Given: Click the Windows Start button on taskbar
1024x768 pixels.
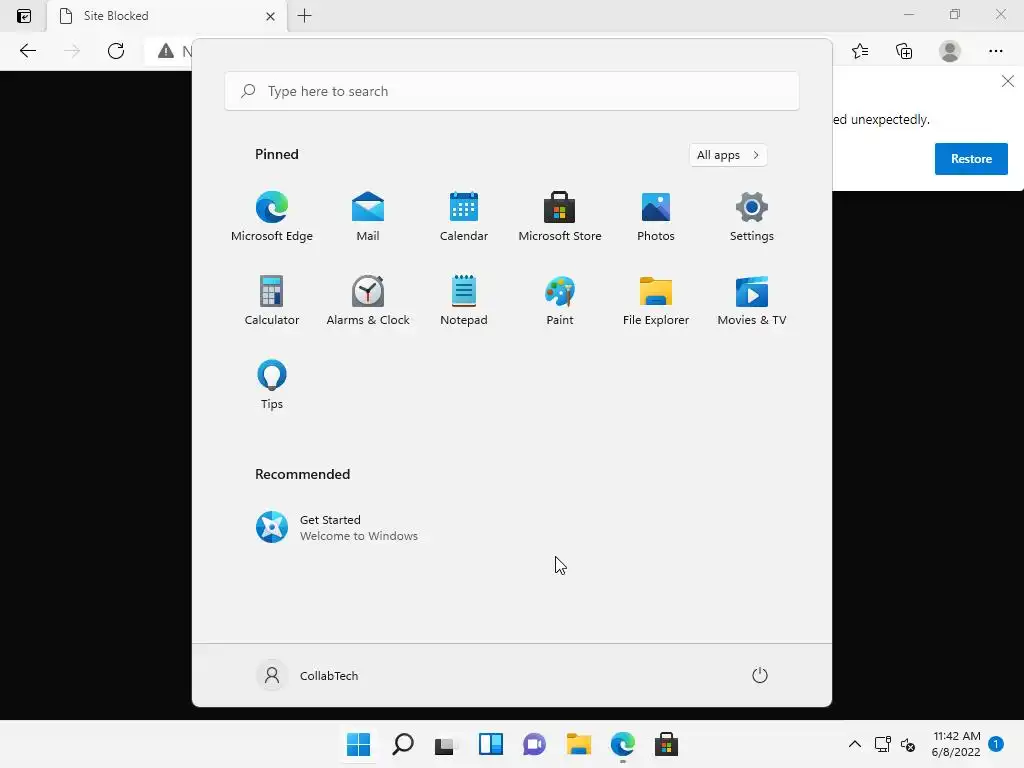Looking at the screenshot, I should [359, 744].
